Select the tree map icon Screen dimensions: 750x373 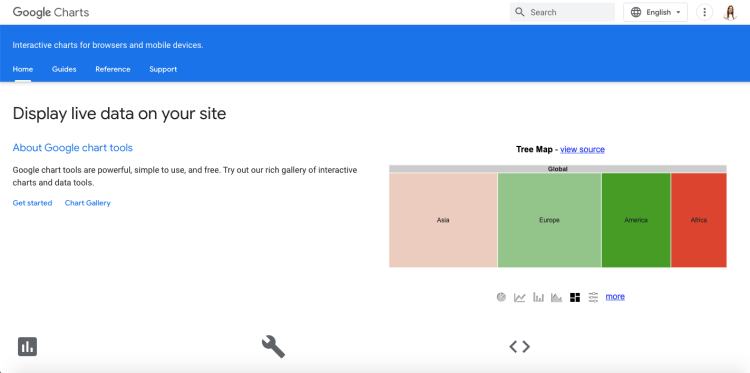(575, 297)
